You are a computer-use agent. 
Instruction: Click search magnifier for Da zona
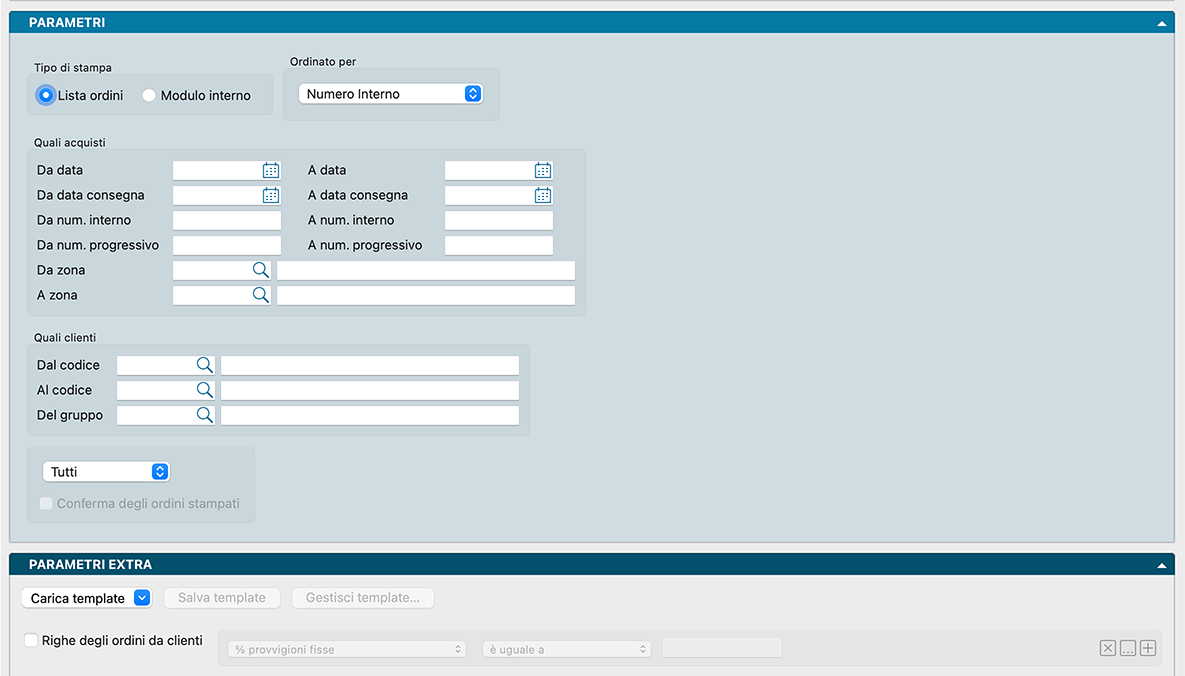click(x=260, y=270)
